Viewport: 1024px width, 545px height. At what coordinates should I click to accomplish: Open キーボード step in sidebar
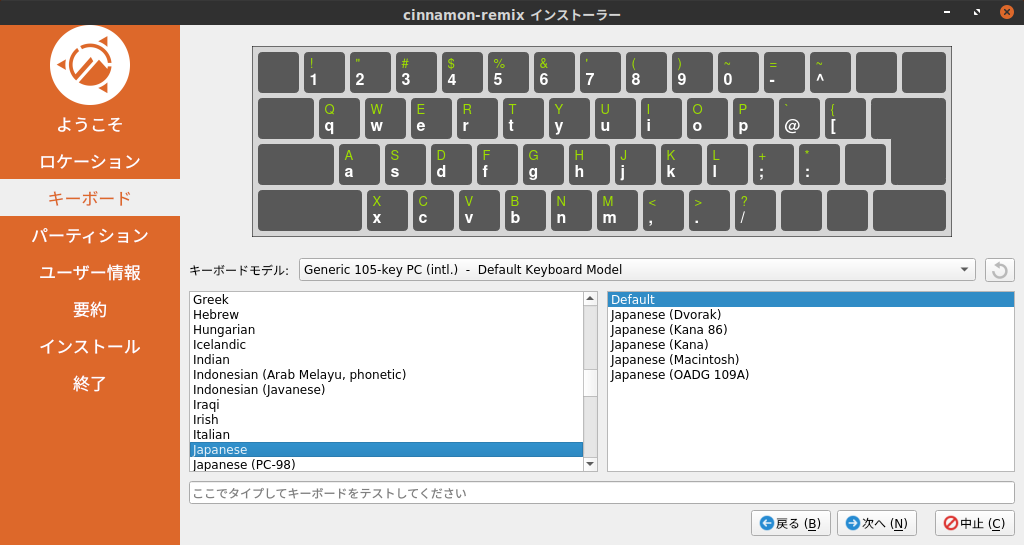(x=89, y=198)
